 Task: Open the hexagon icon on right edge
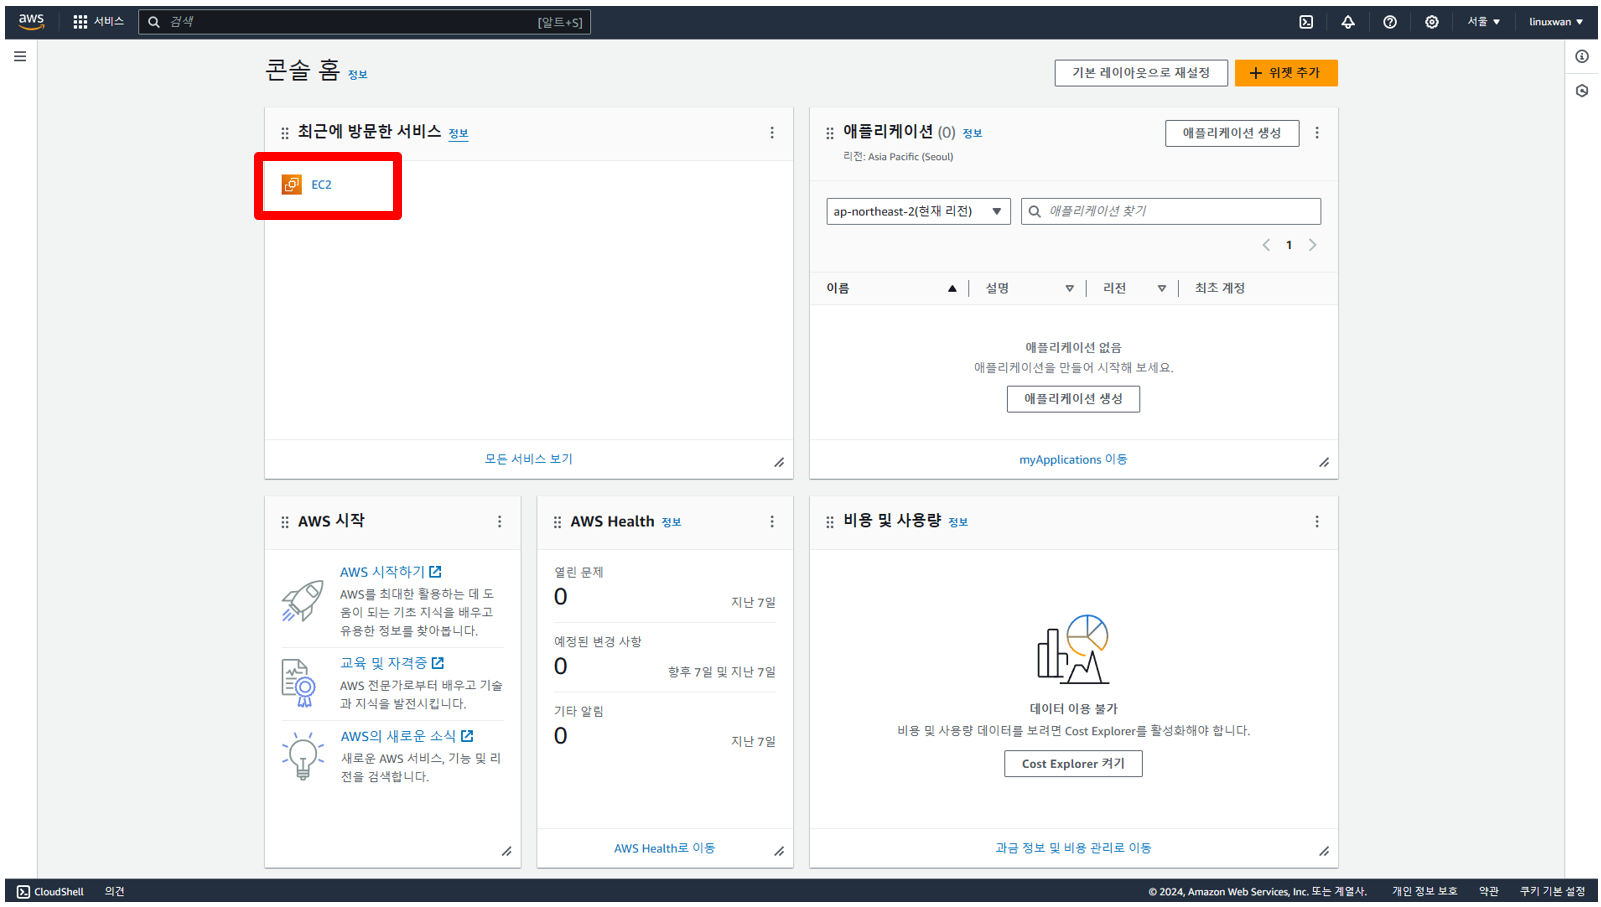coord(1582,91)
